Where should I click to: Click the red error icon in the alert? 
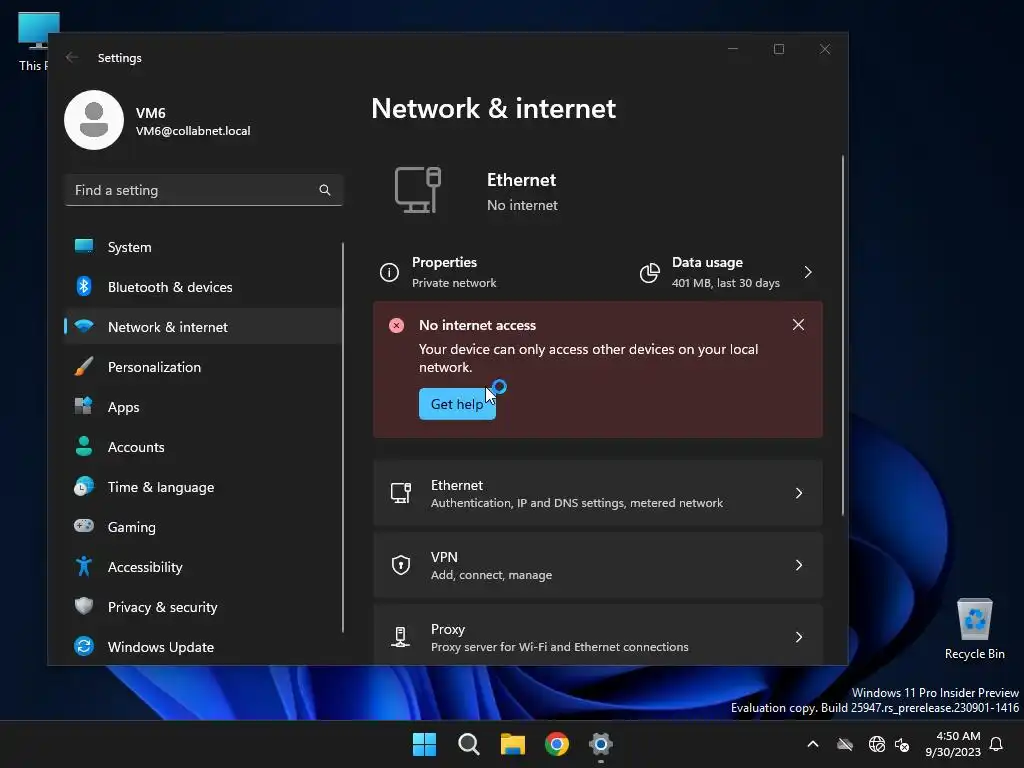396,325
